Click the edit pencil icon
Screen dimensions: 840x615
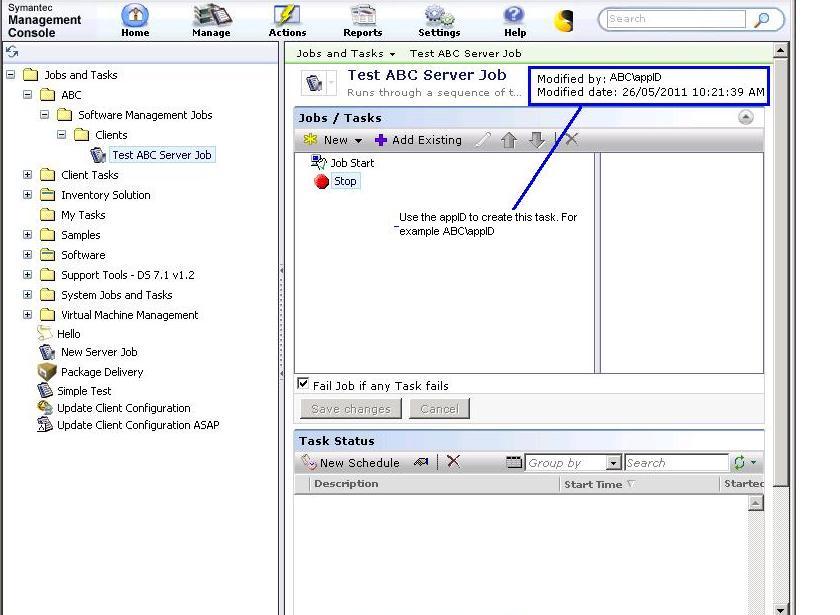483,140
